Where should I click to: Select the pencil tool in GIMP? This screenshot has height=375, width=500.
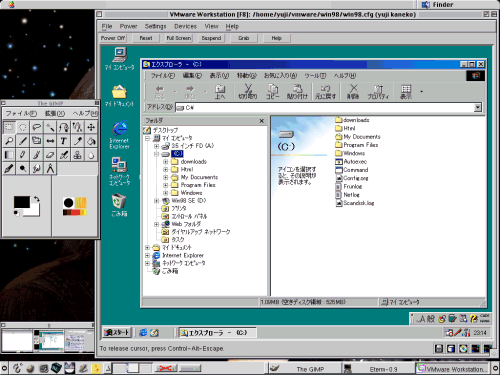point(23,155)
